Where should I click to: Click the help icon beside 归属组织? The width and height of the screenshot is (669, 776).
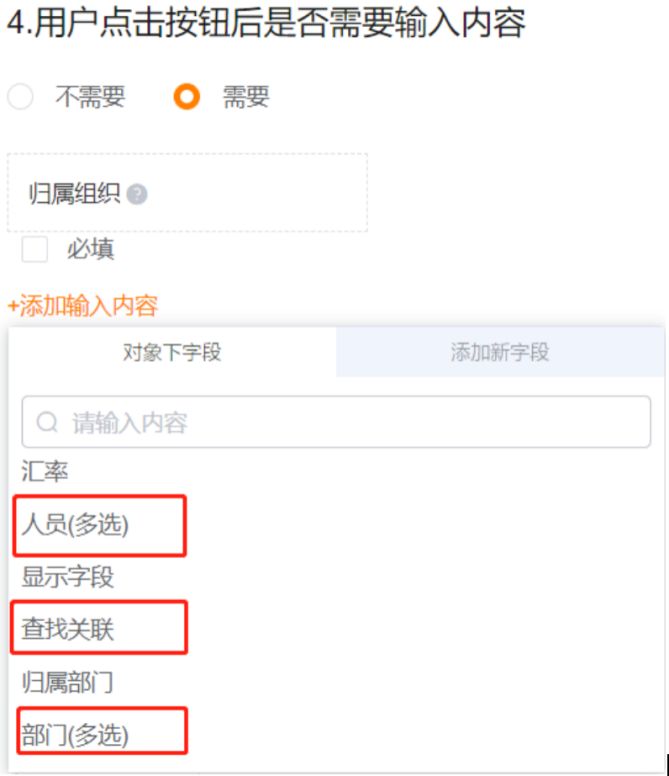point(137,194)
